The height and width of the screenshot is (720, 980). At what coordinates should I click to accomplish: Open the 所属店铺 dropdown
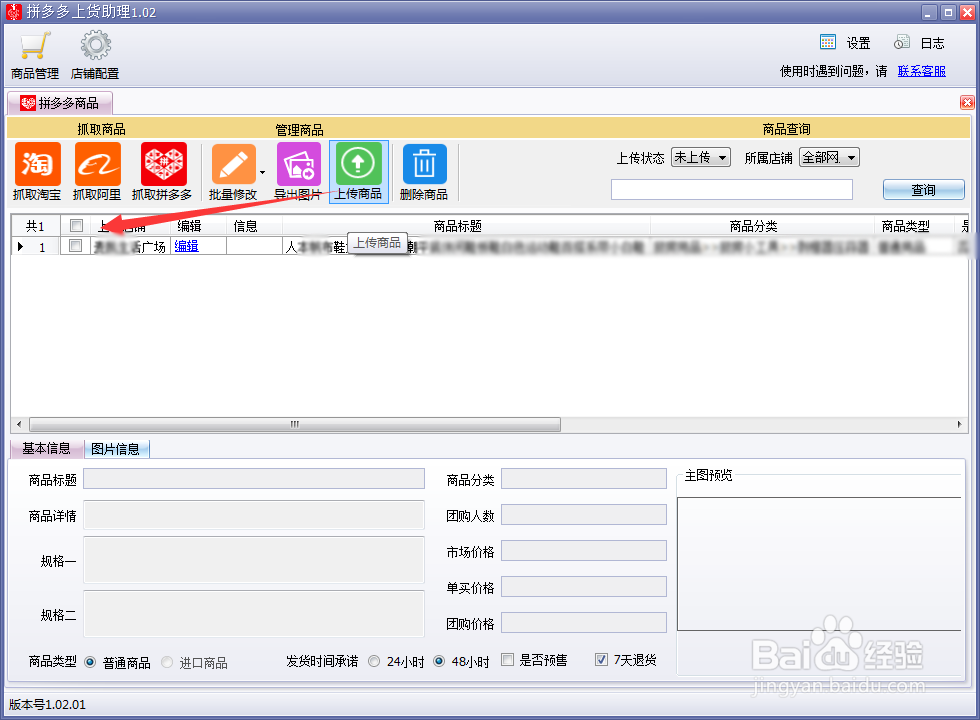tap(829, 158)
